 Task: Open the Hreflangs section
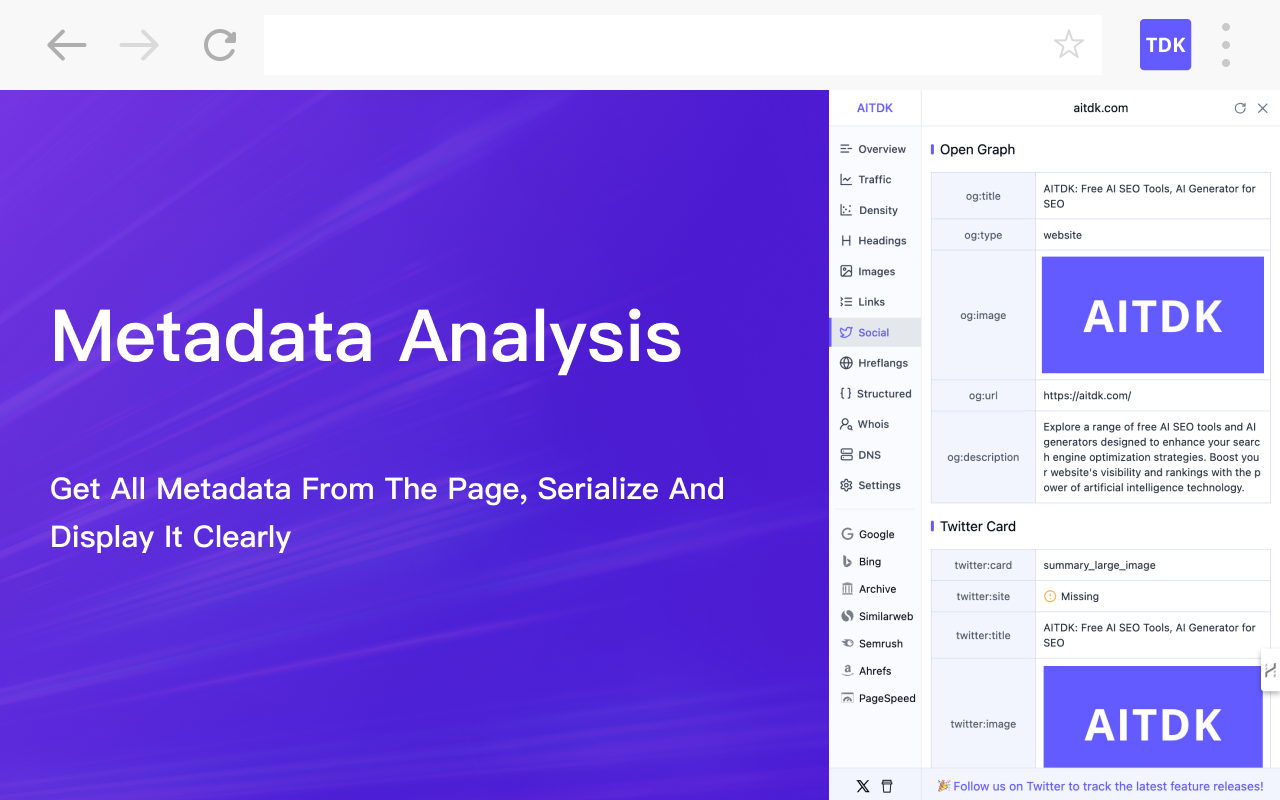click(x=875, y=363)
